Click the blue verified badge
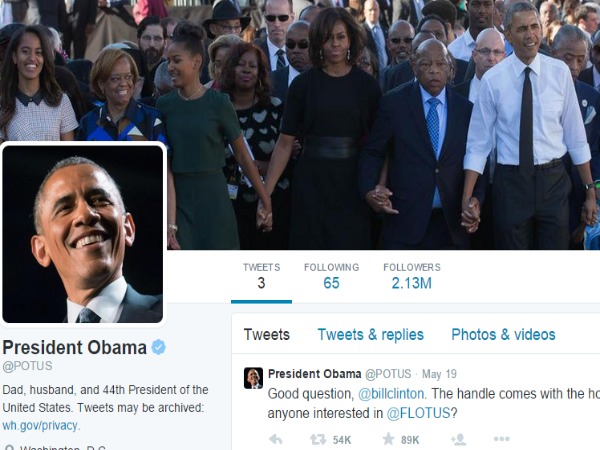This screenshot has height=450, width=600. (x=158, y=347)
